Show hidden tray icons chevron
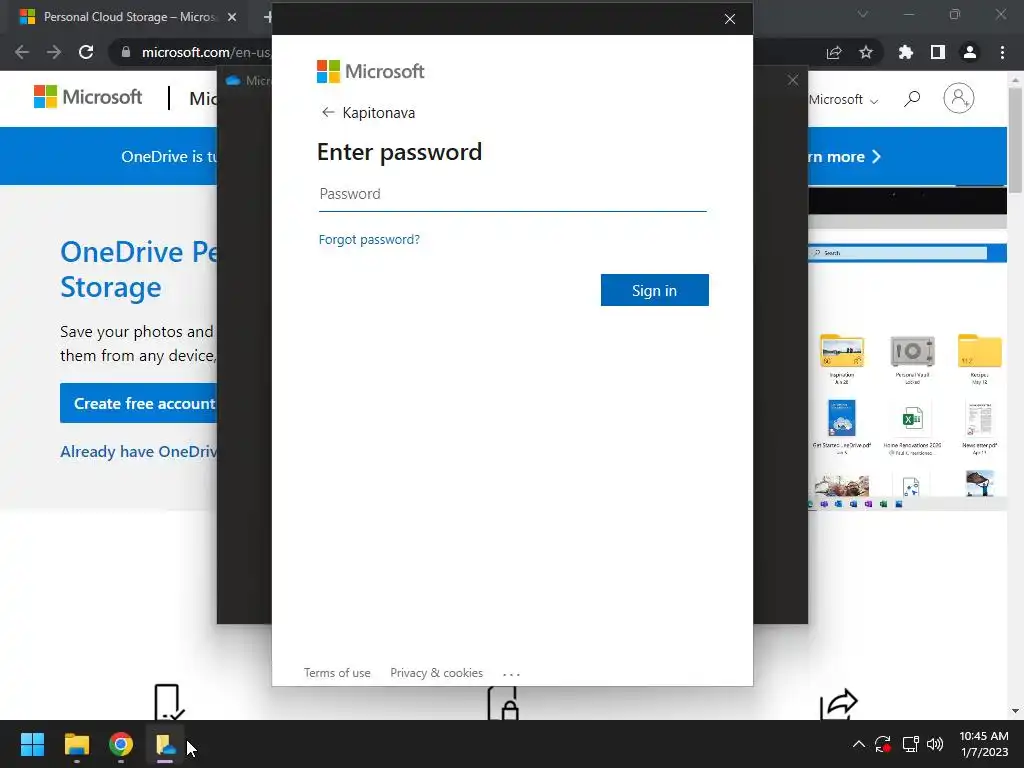The height and width of the screenshot is (768, 1024). pos(859,744)
